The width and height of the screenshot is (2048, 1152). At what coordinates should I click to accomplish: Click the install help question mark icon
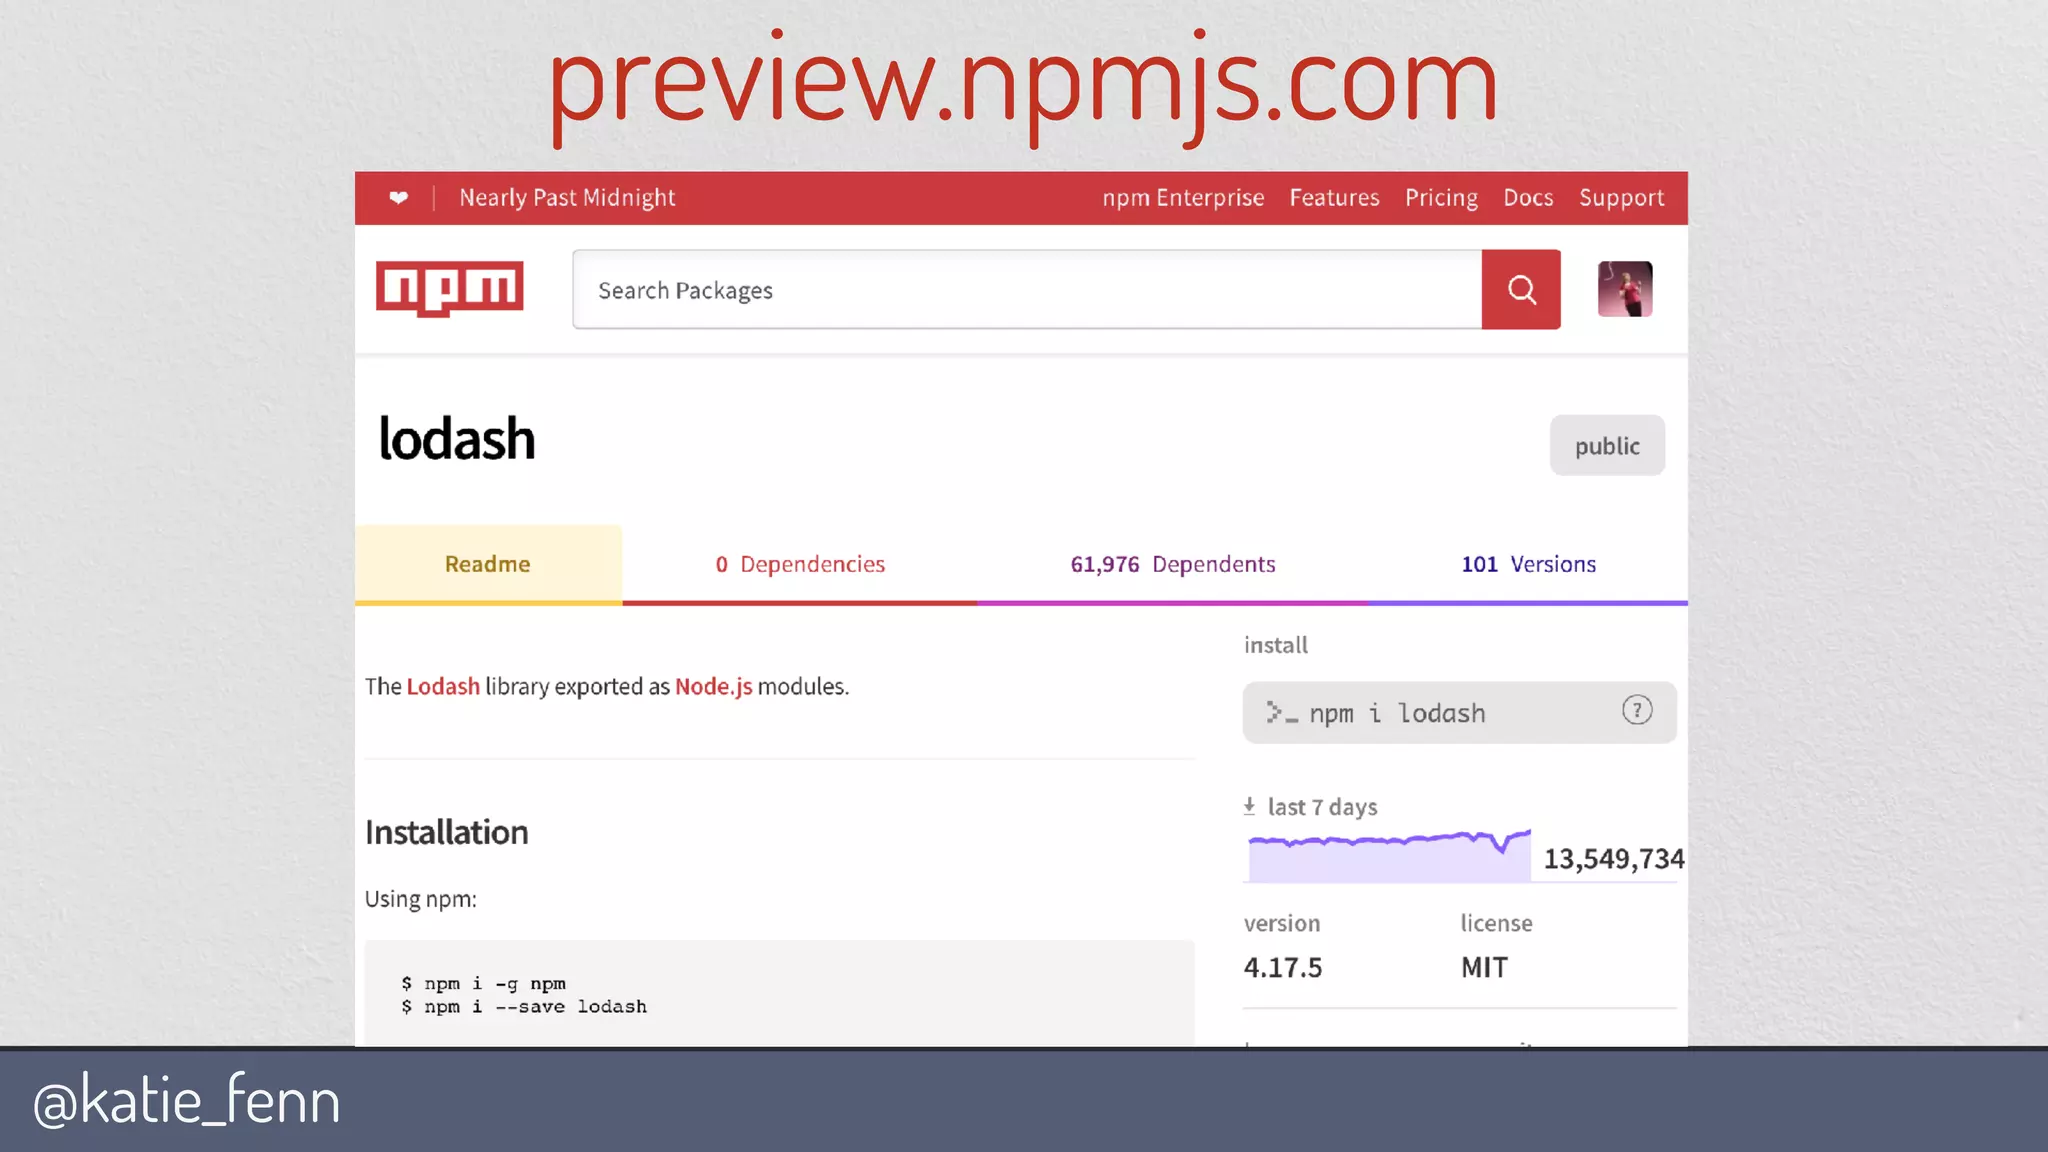(1637, 711)
